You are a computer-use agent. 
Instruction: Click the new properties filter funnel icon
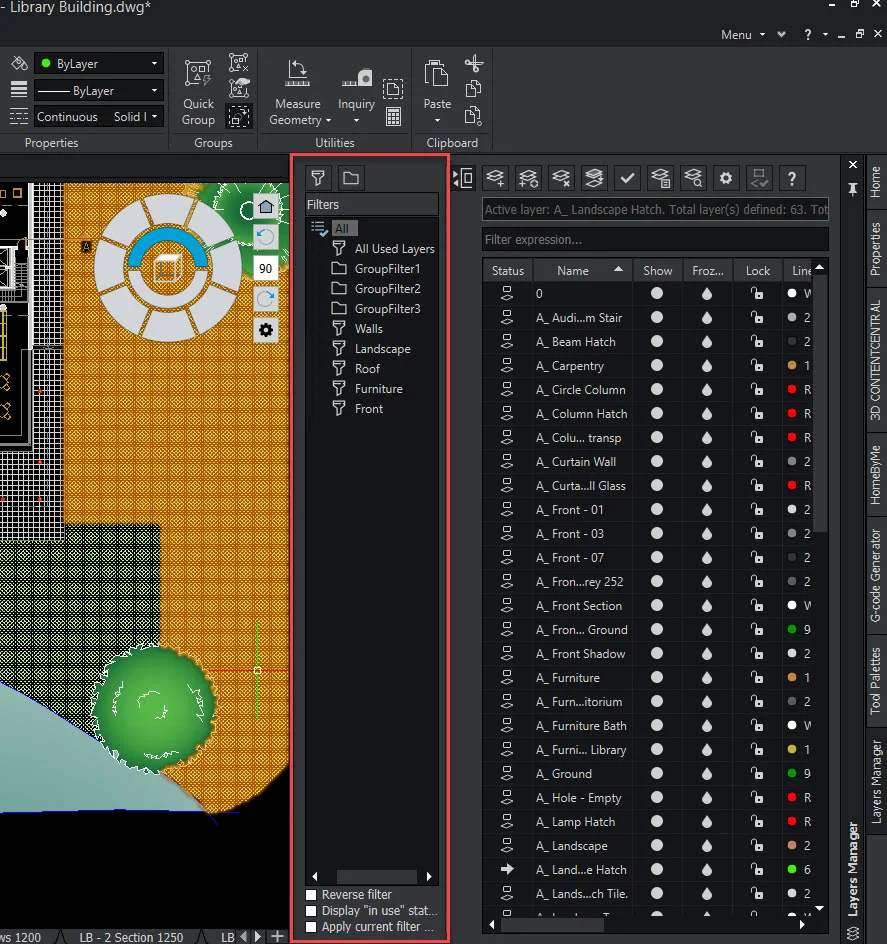[318, 178]
